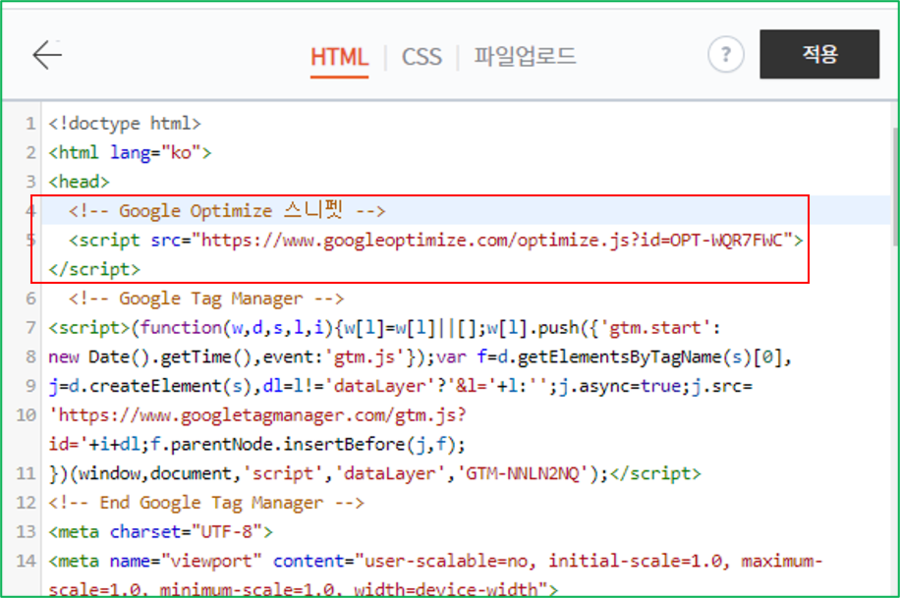Click the back arrow icon

[x=47, y=55]
